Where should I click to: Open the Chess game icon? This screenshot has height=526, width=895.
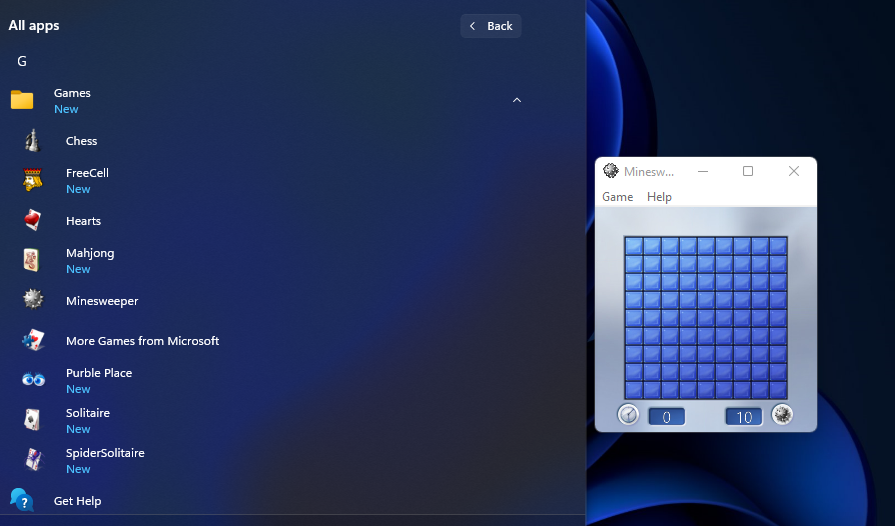pyautogui.click(x=33, y=141)
